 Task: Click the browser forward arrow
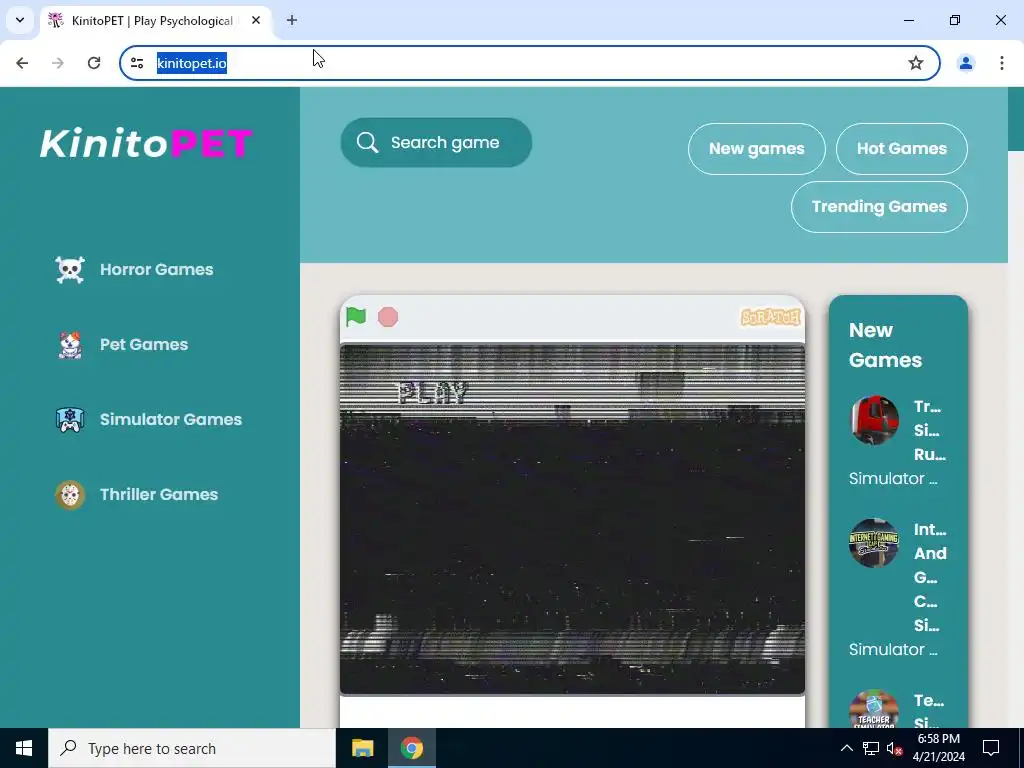(x=58, y=63)
